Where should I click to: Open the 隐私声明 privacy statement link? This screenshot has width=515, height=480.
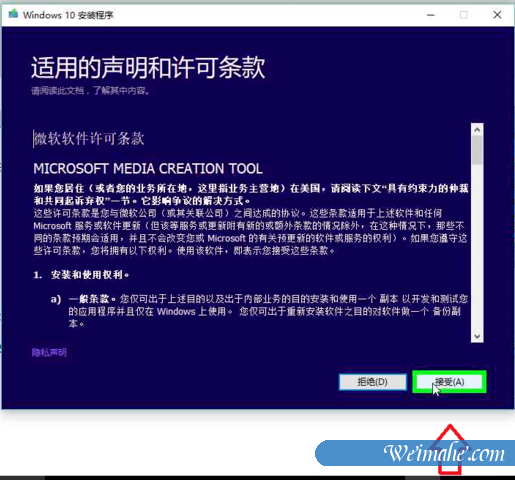[x=49, y=352]
